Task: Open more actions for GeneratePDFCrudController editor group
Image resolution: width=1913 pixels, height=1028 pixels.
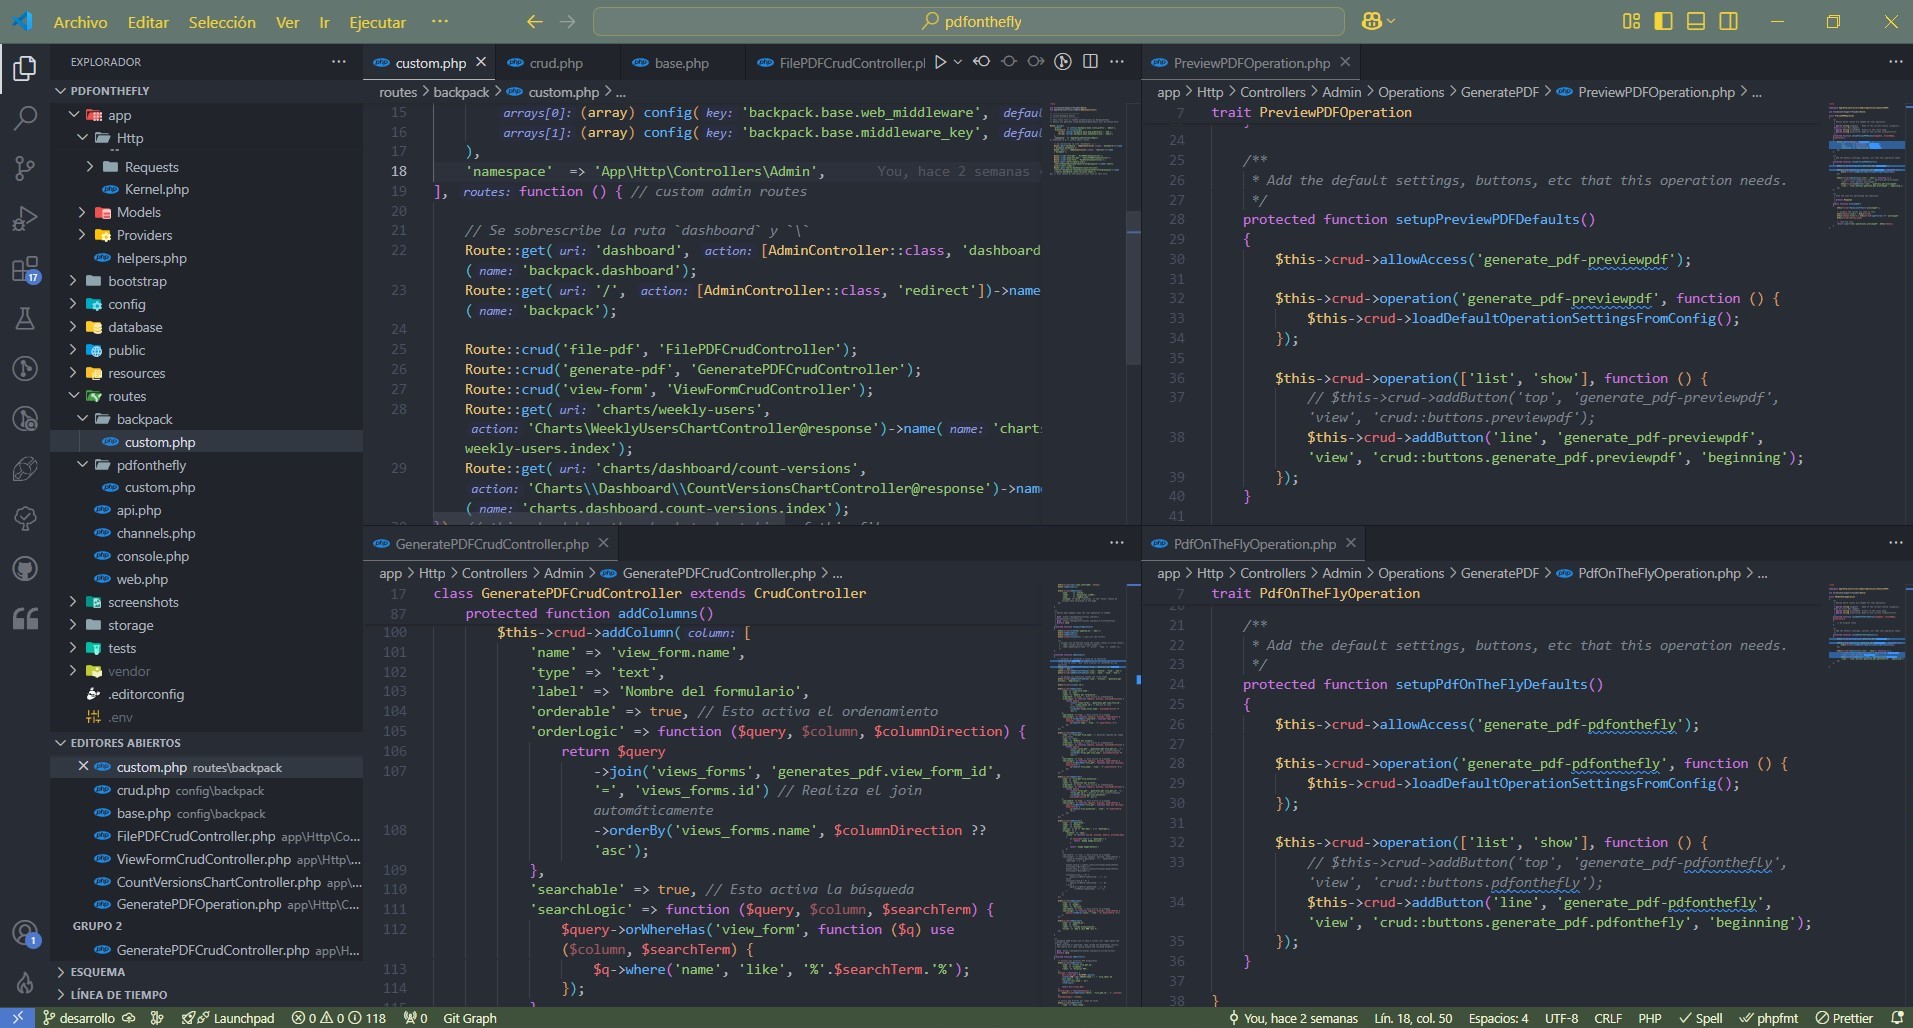Action: (1117, 543)
